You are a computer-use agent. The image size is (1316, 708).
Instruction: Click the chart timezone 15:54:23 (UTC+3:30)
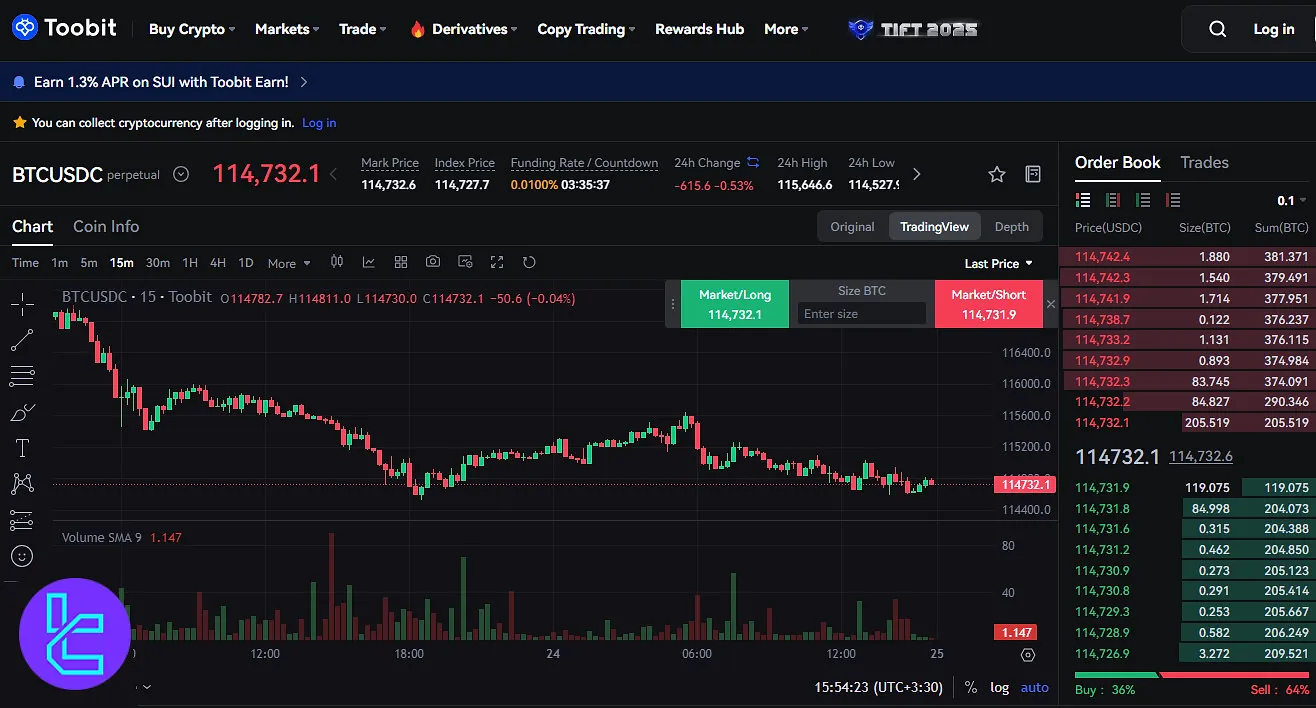880,688
